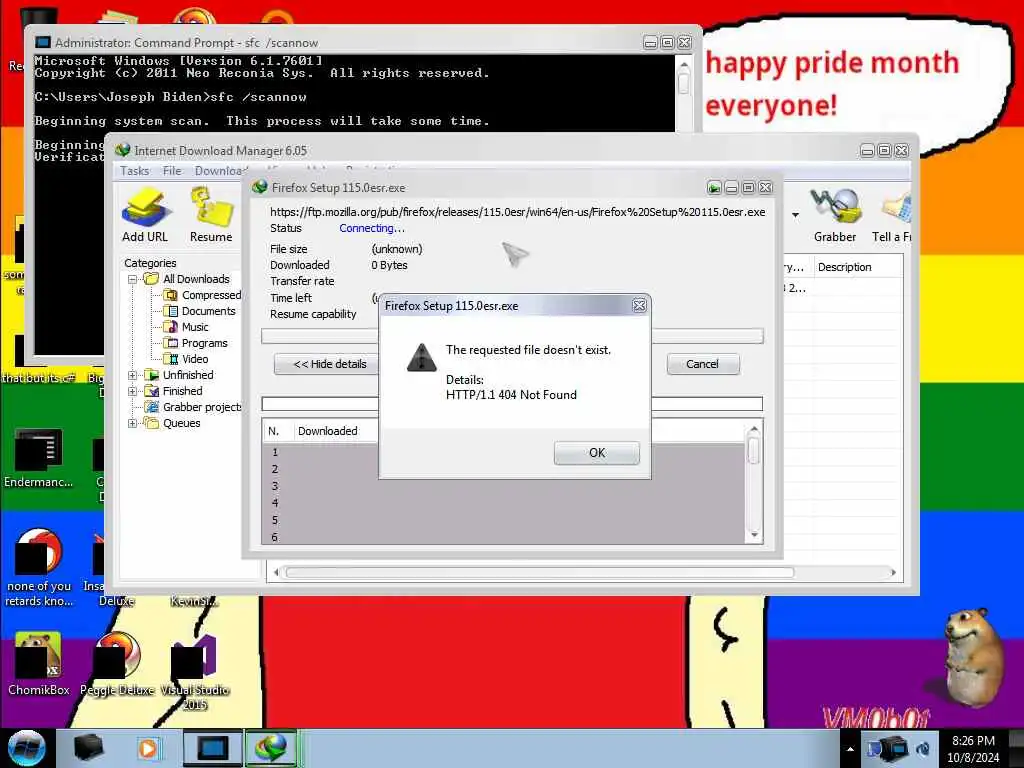Image resolution: width=1024 pixels, height=768 pixels.
Task: Click the Command Prompt taskbar button
Action: (212, 748)
